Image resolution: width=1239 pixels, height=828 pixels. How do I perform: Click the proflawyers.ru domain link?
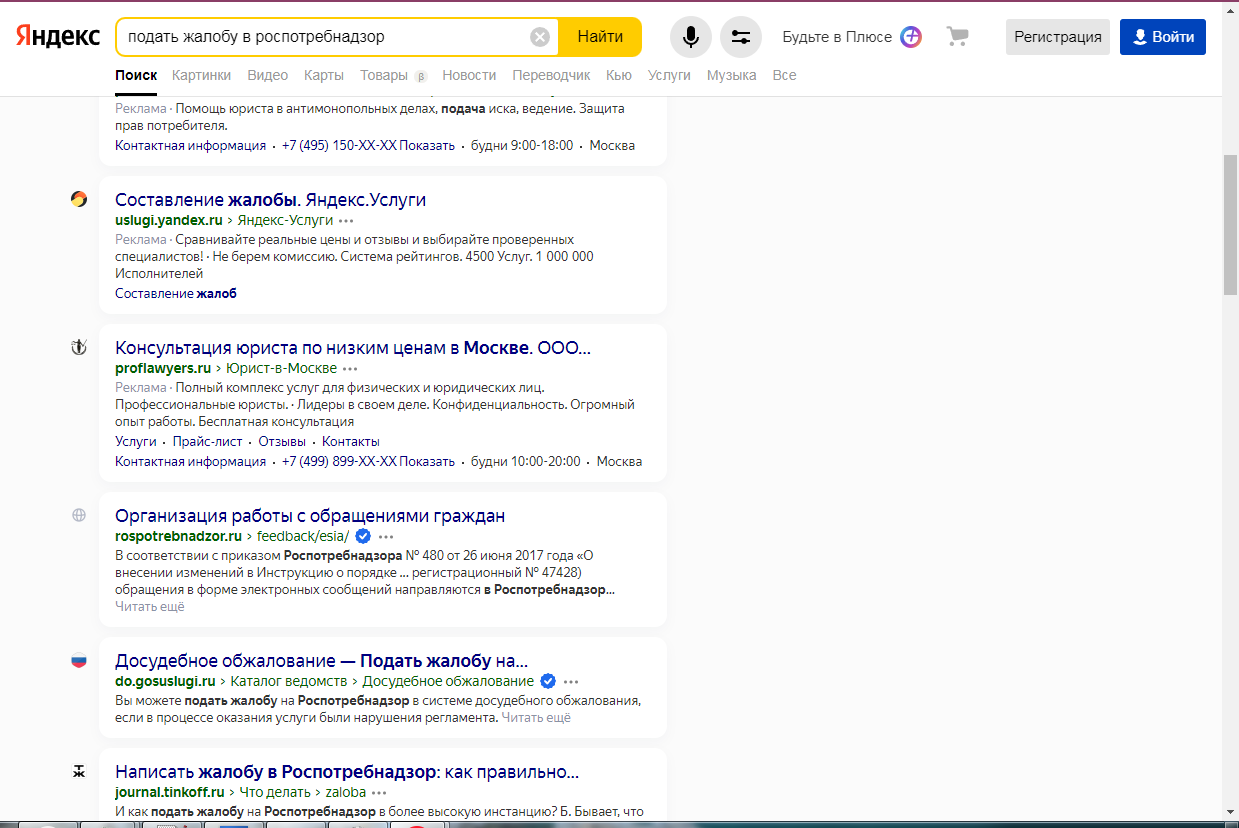[x=163, y=368]
